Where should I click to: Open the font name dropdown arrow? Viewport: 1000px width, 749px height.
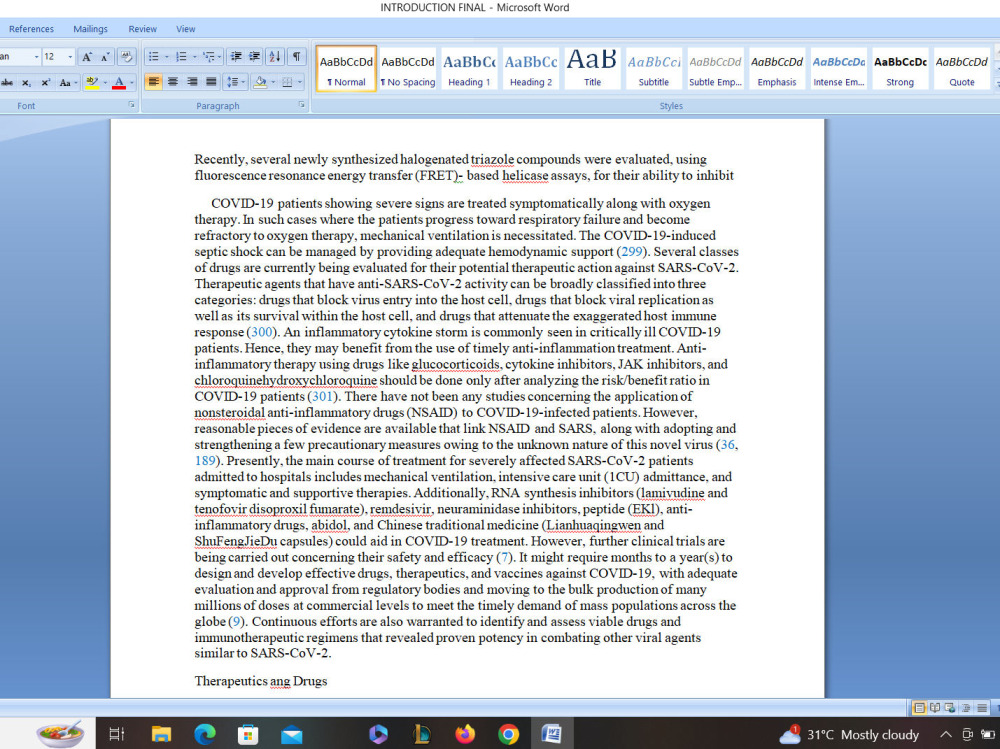(36, 57)
